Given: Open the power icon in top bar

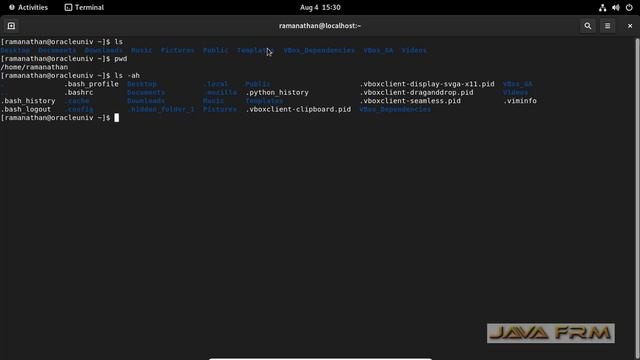Looking at the screenshot, I should coord(629,7).
